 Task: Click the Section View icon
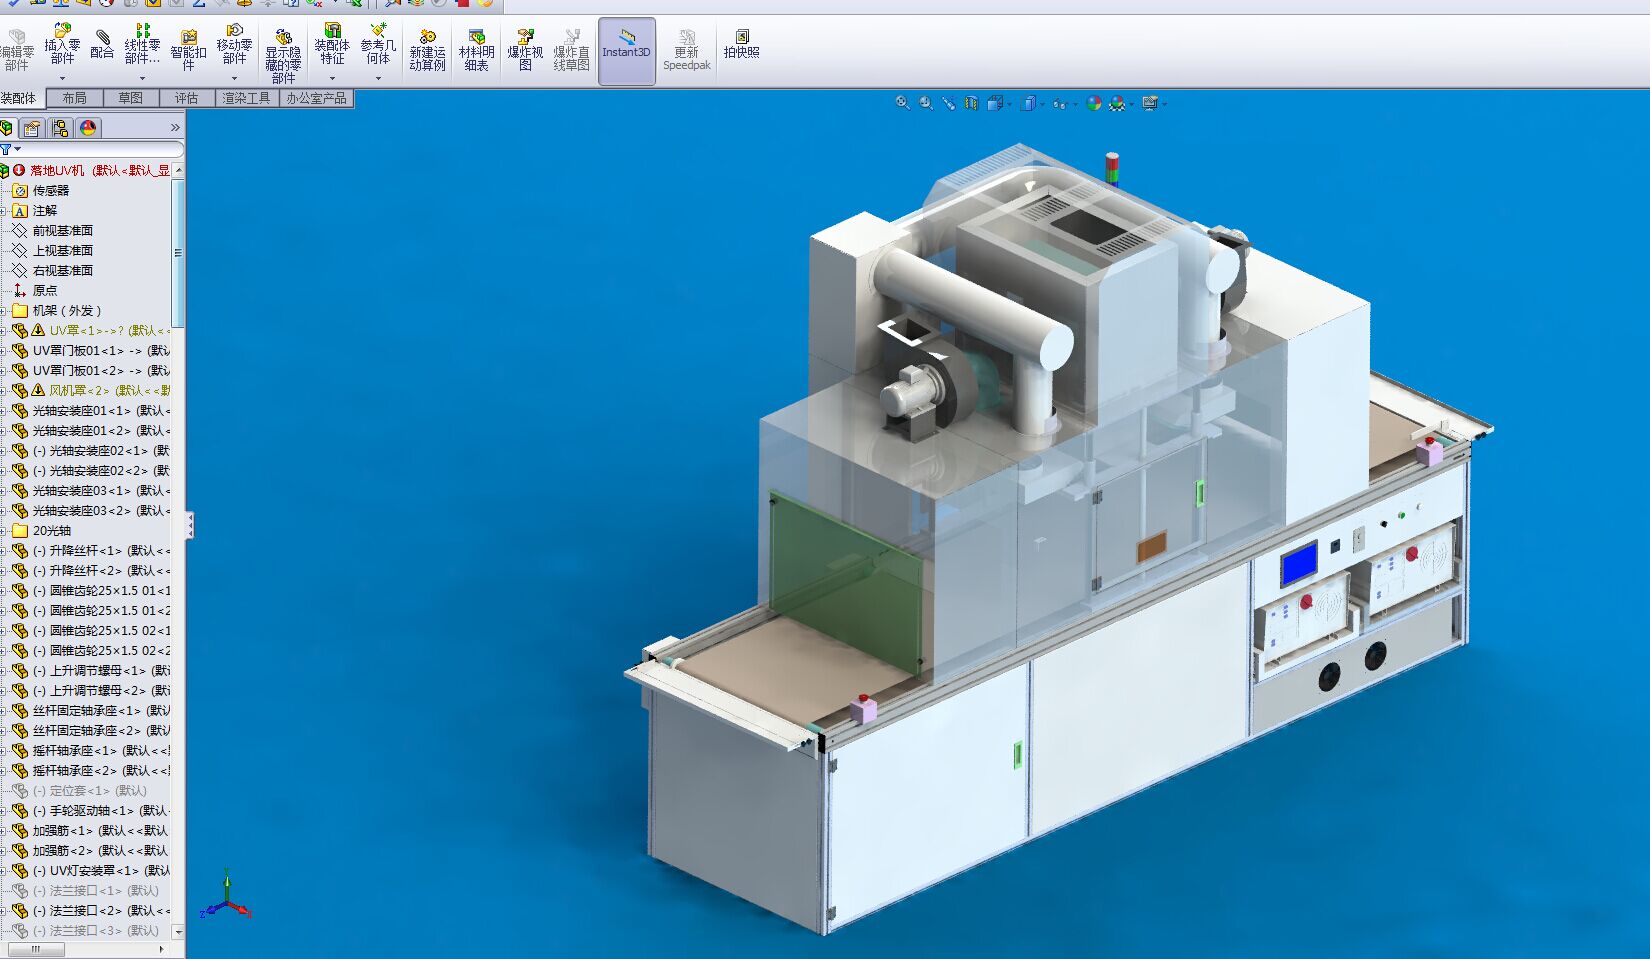point(971,103)
